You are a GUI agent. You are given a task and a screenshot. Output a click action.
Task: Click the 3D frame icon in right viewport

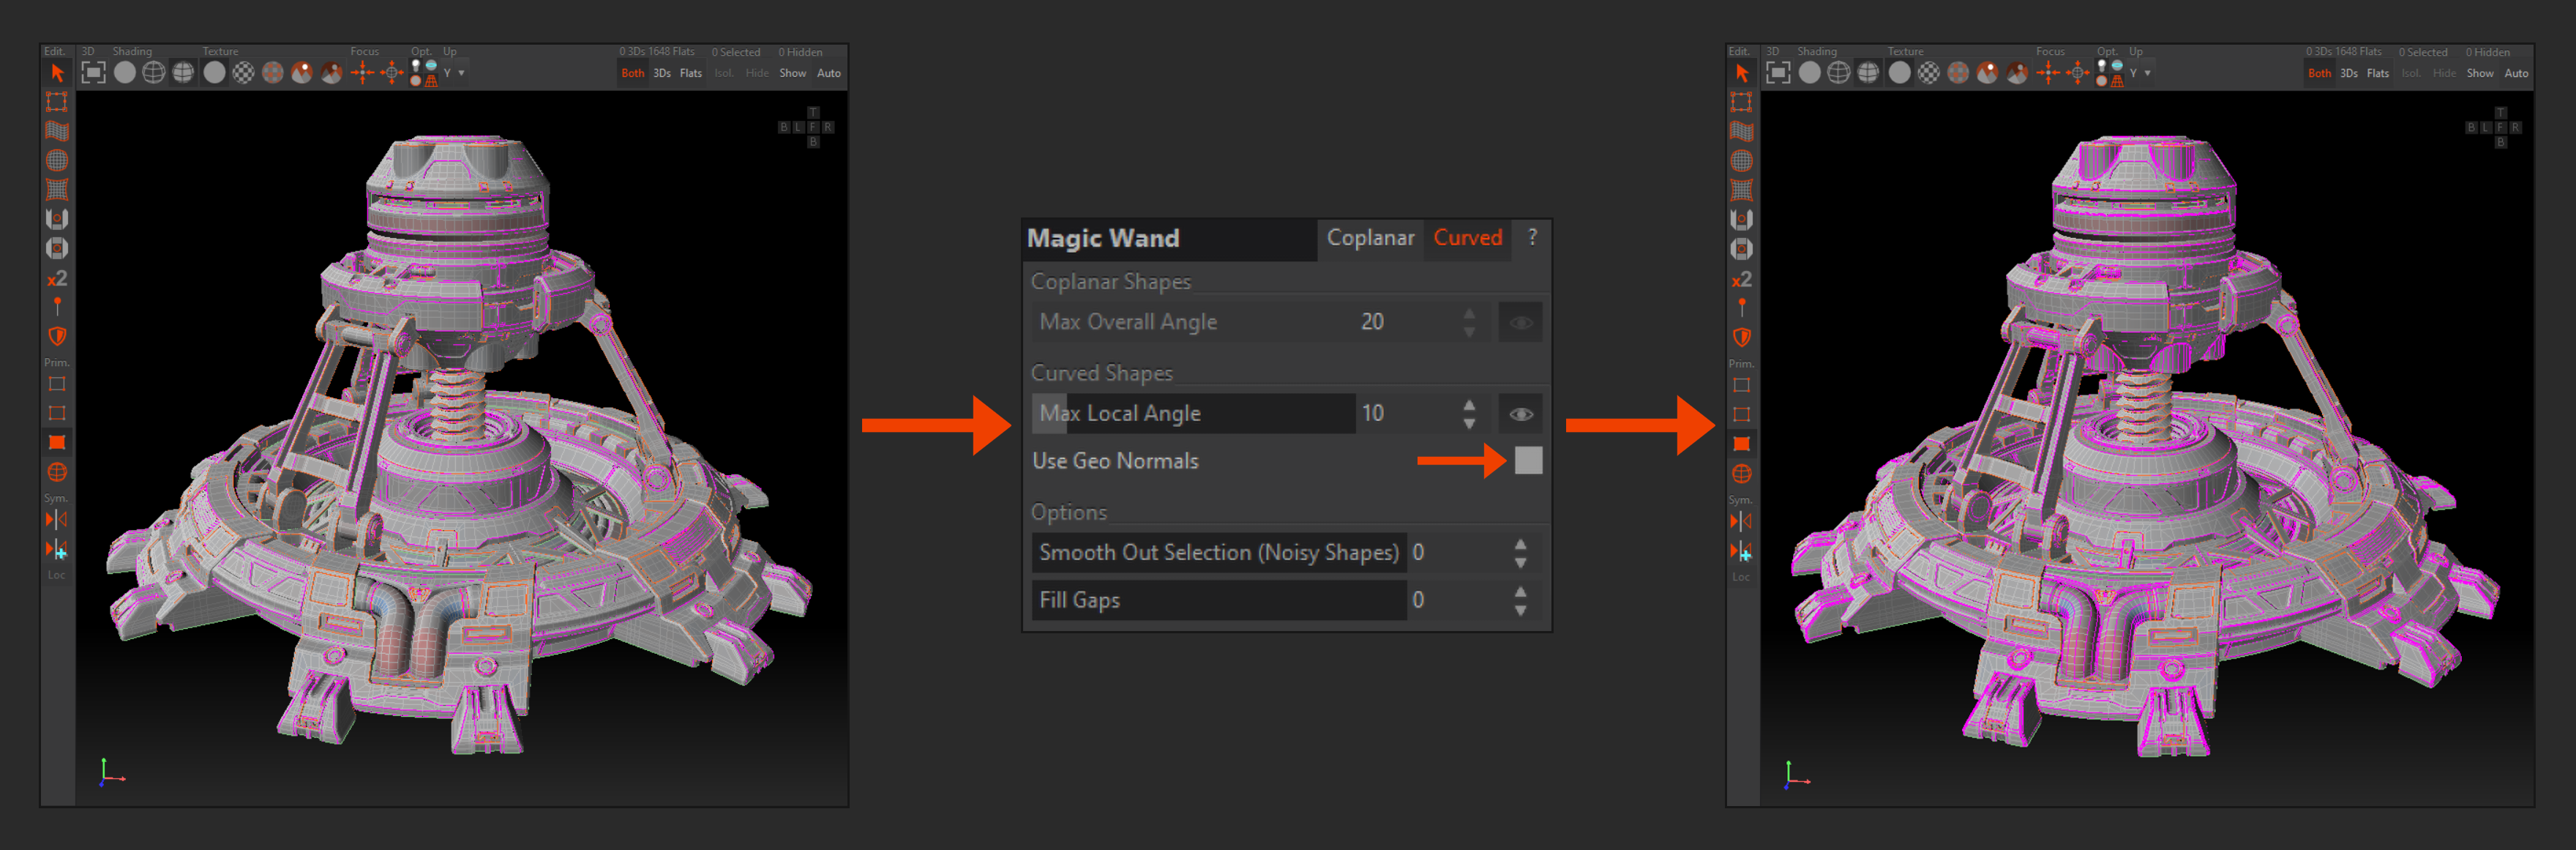point(1778,73)
